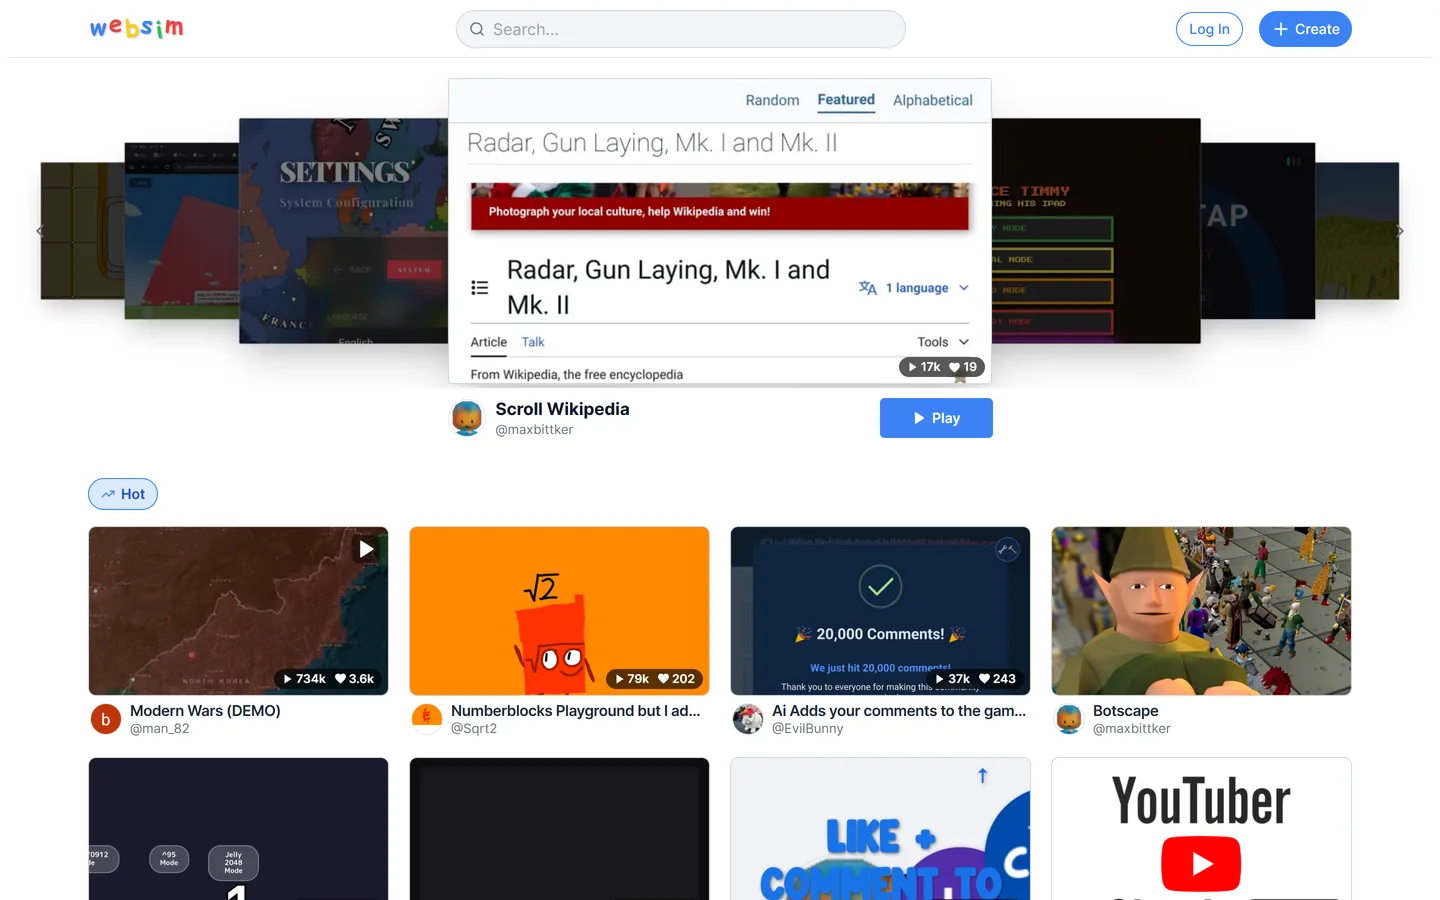Click play icon on Modern Wars thumbnail
Viewport: 1440px width, 900px height.
point(367,549)
